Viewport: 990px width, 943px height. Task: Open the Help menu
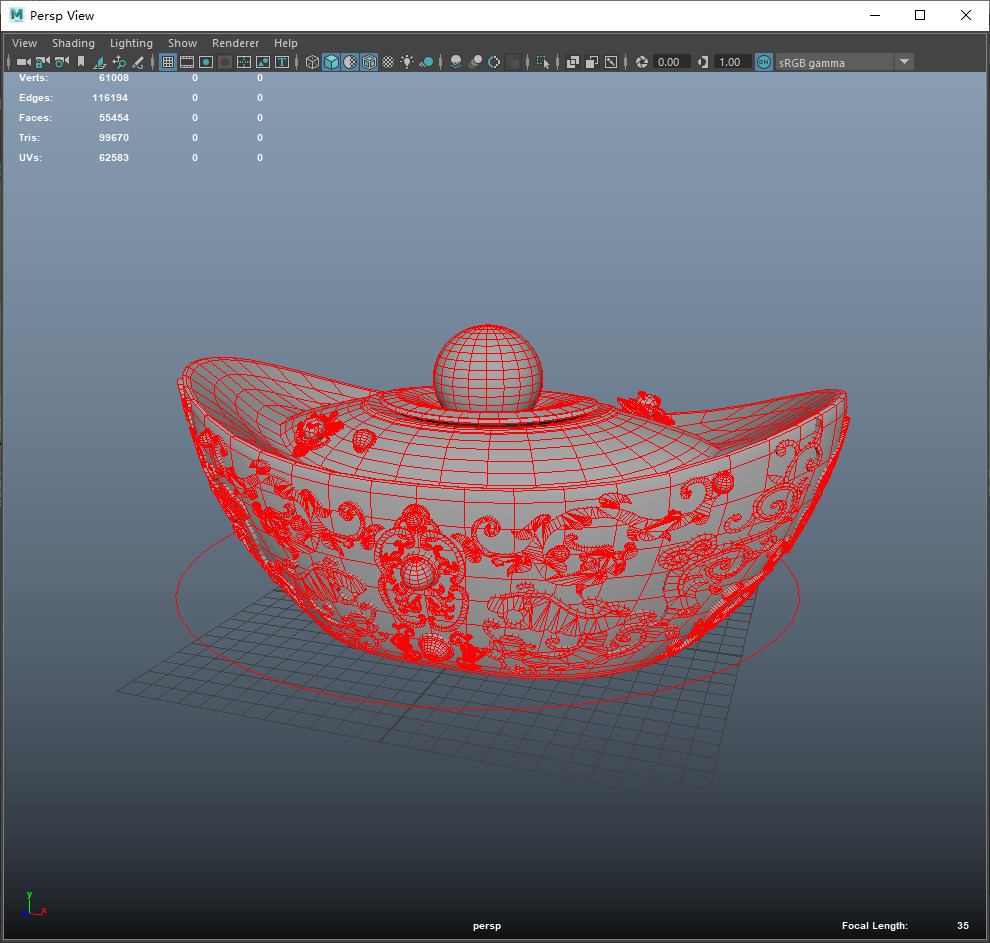[x=285, y=43]
